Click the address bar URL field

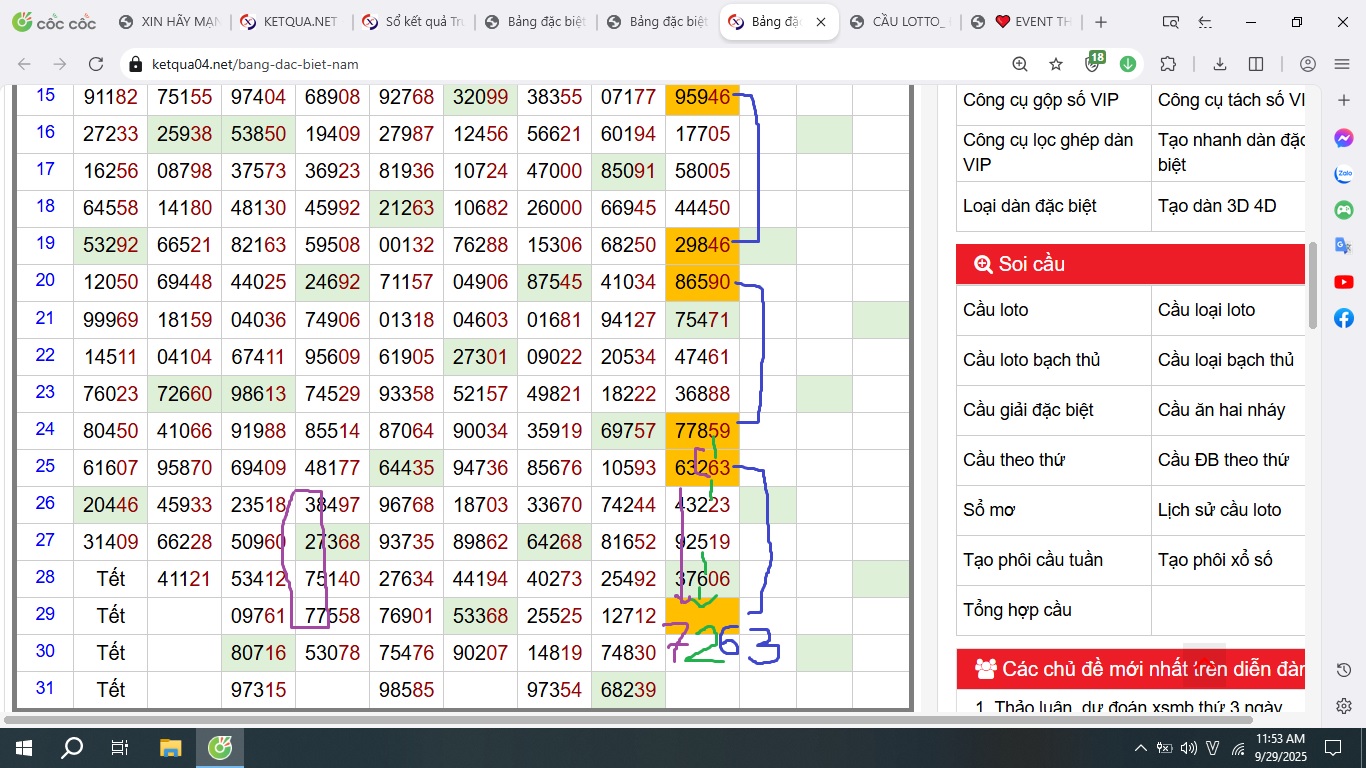[560, 64]
